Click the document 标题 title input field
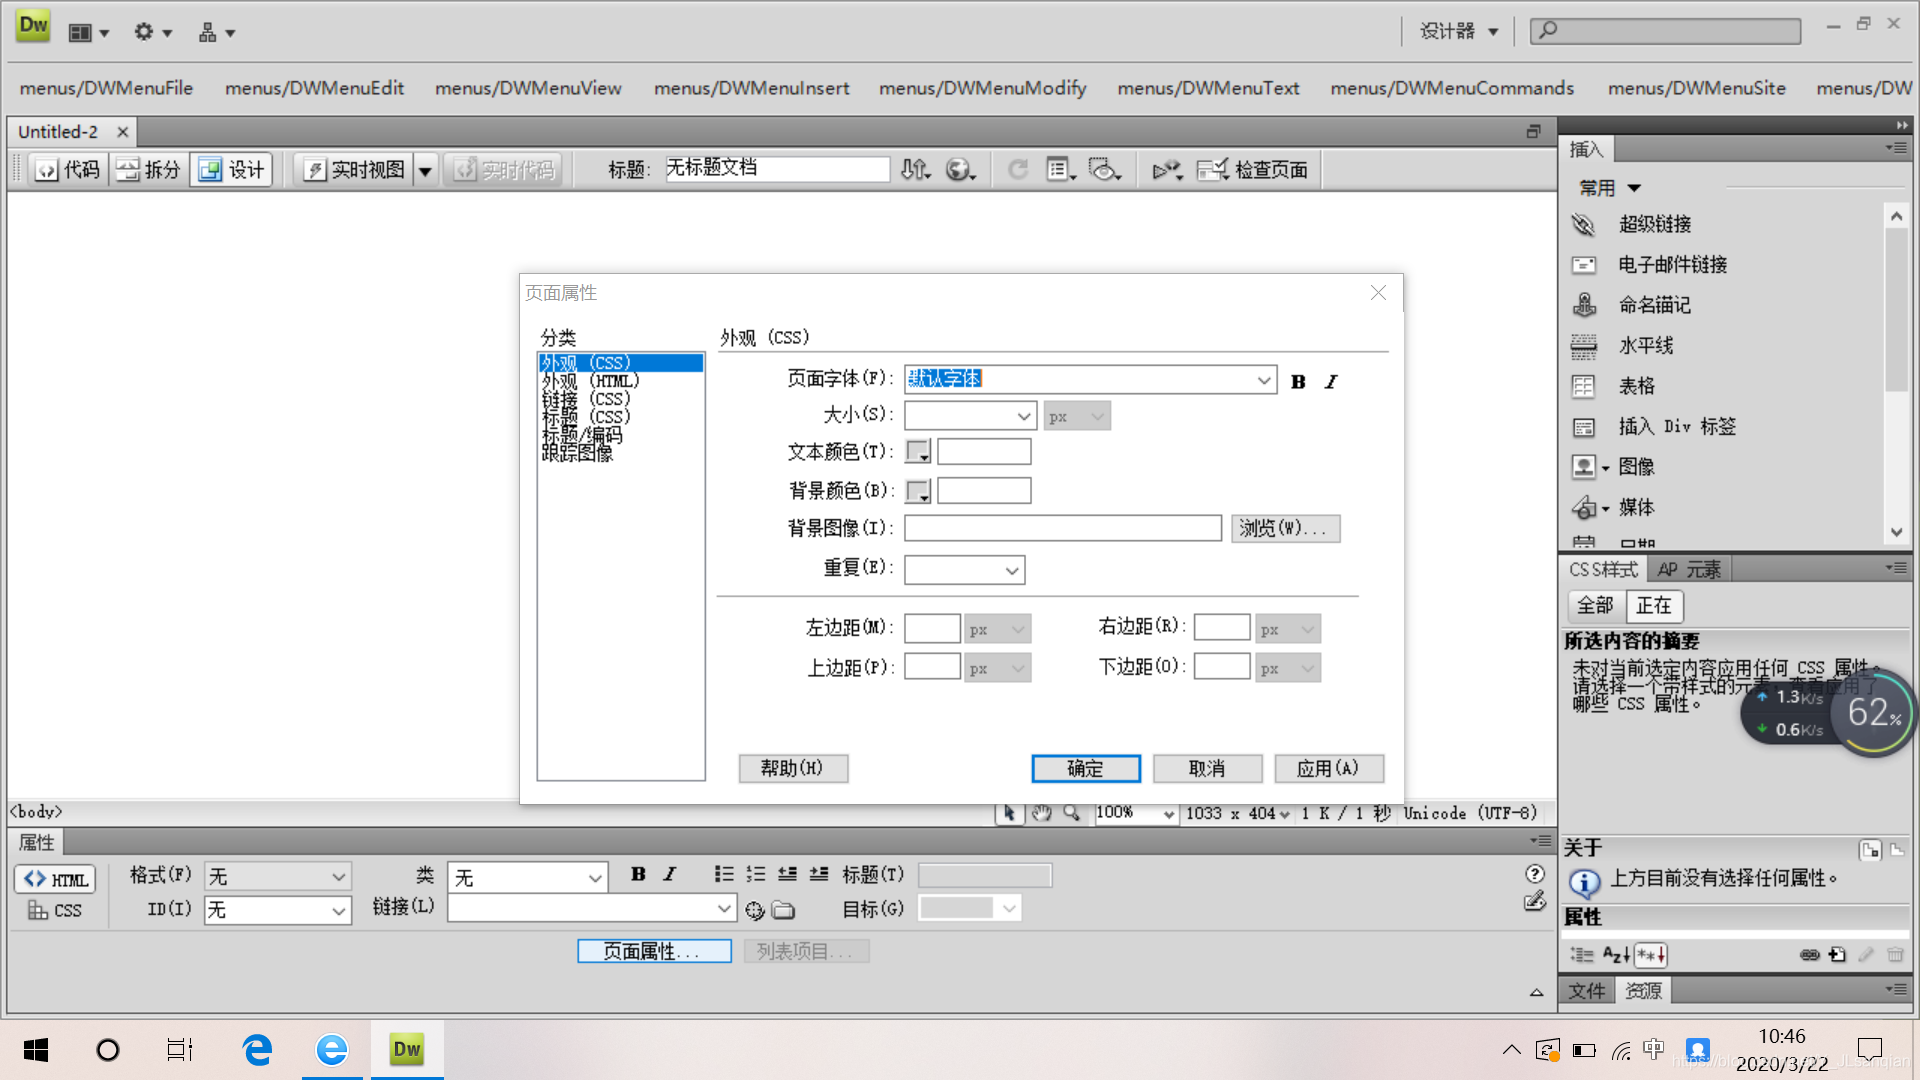This screenshot has width=1920, height=1080. (777, 169)
